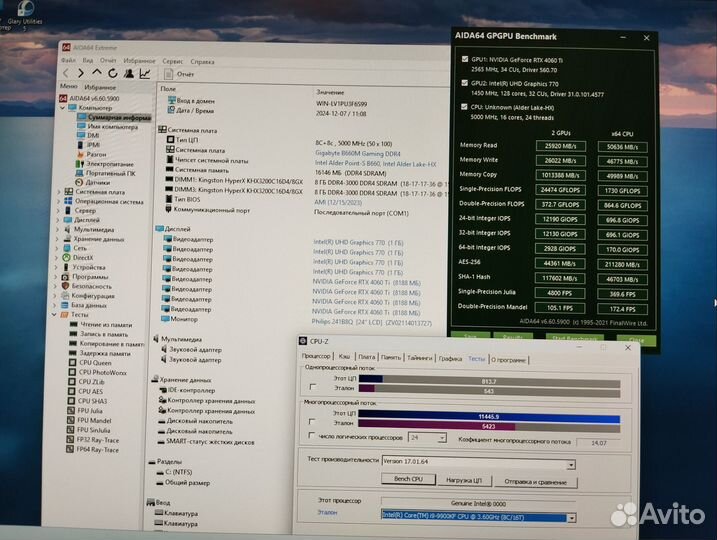Viewport: 717px width, 540px height.
Task: Open the Эталон reference processor dropdown
Action: pyautogui.click(x=571, y=518)
